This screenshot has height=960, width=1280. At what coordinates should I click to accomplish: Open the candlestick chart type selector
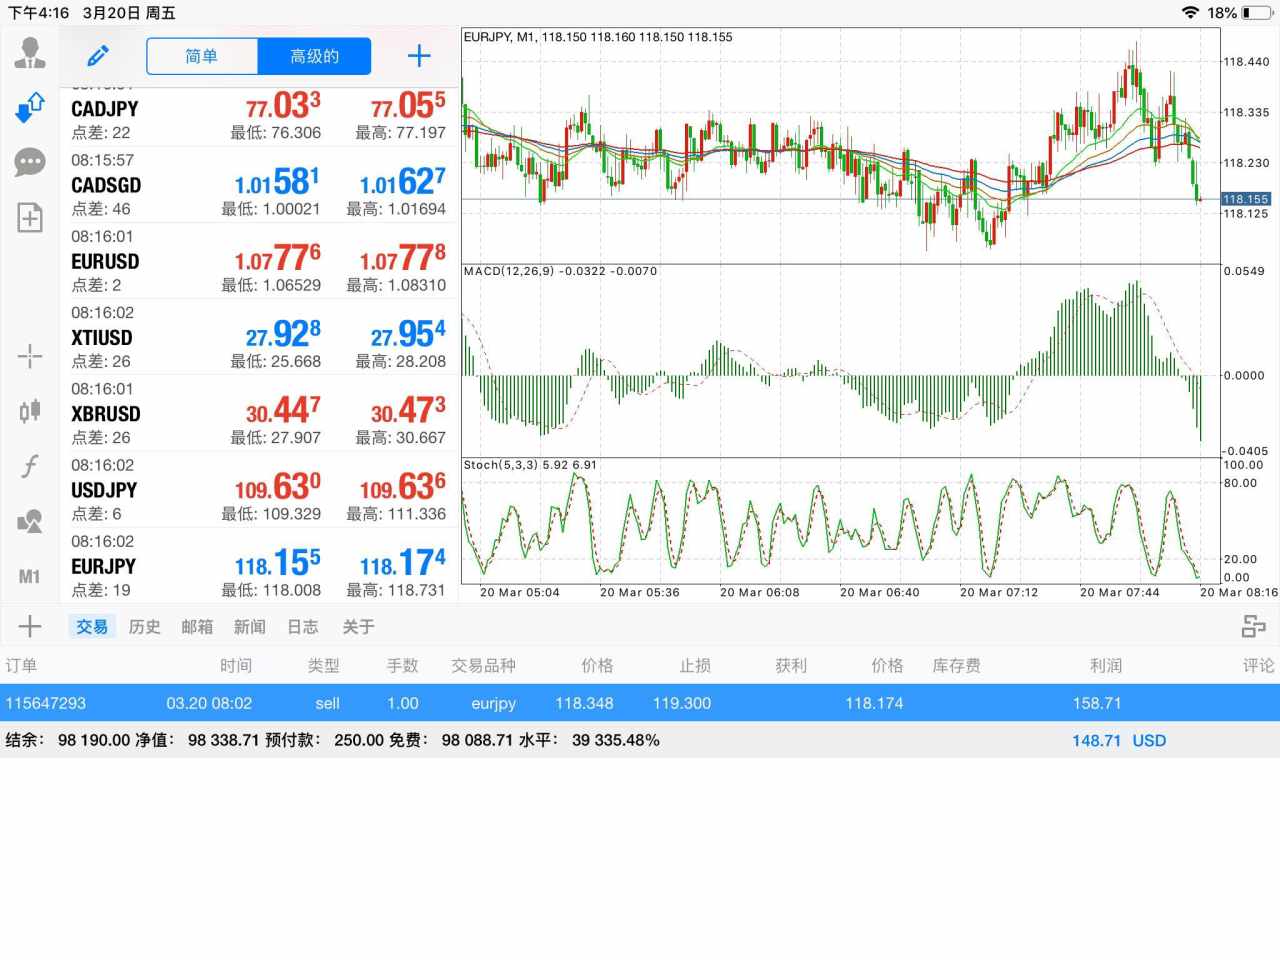tap(30, 410)
